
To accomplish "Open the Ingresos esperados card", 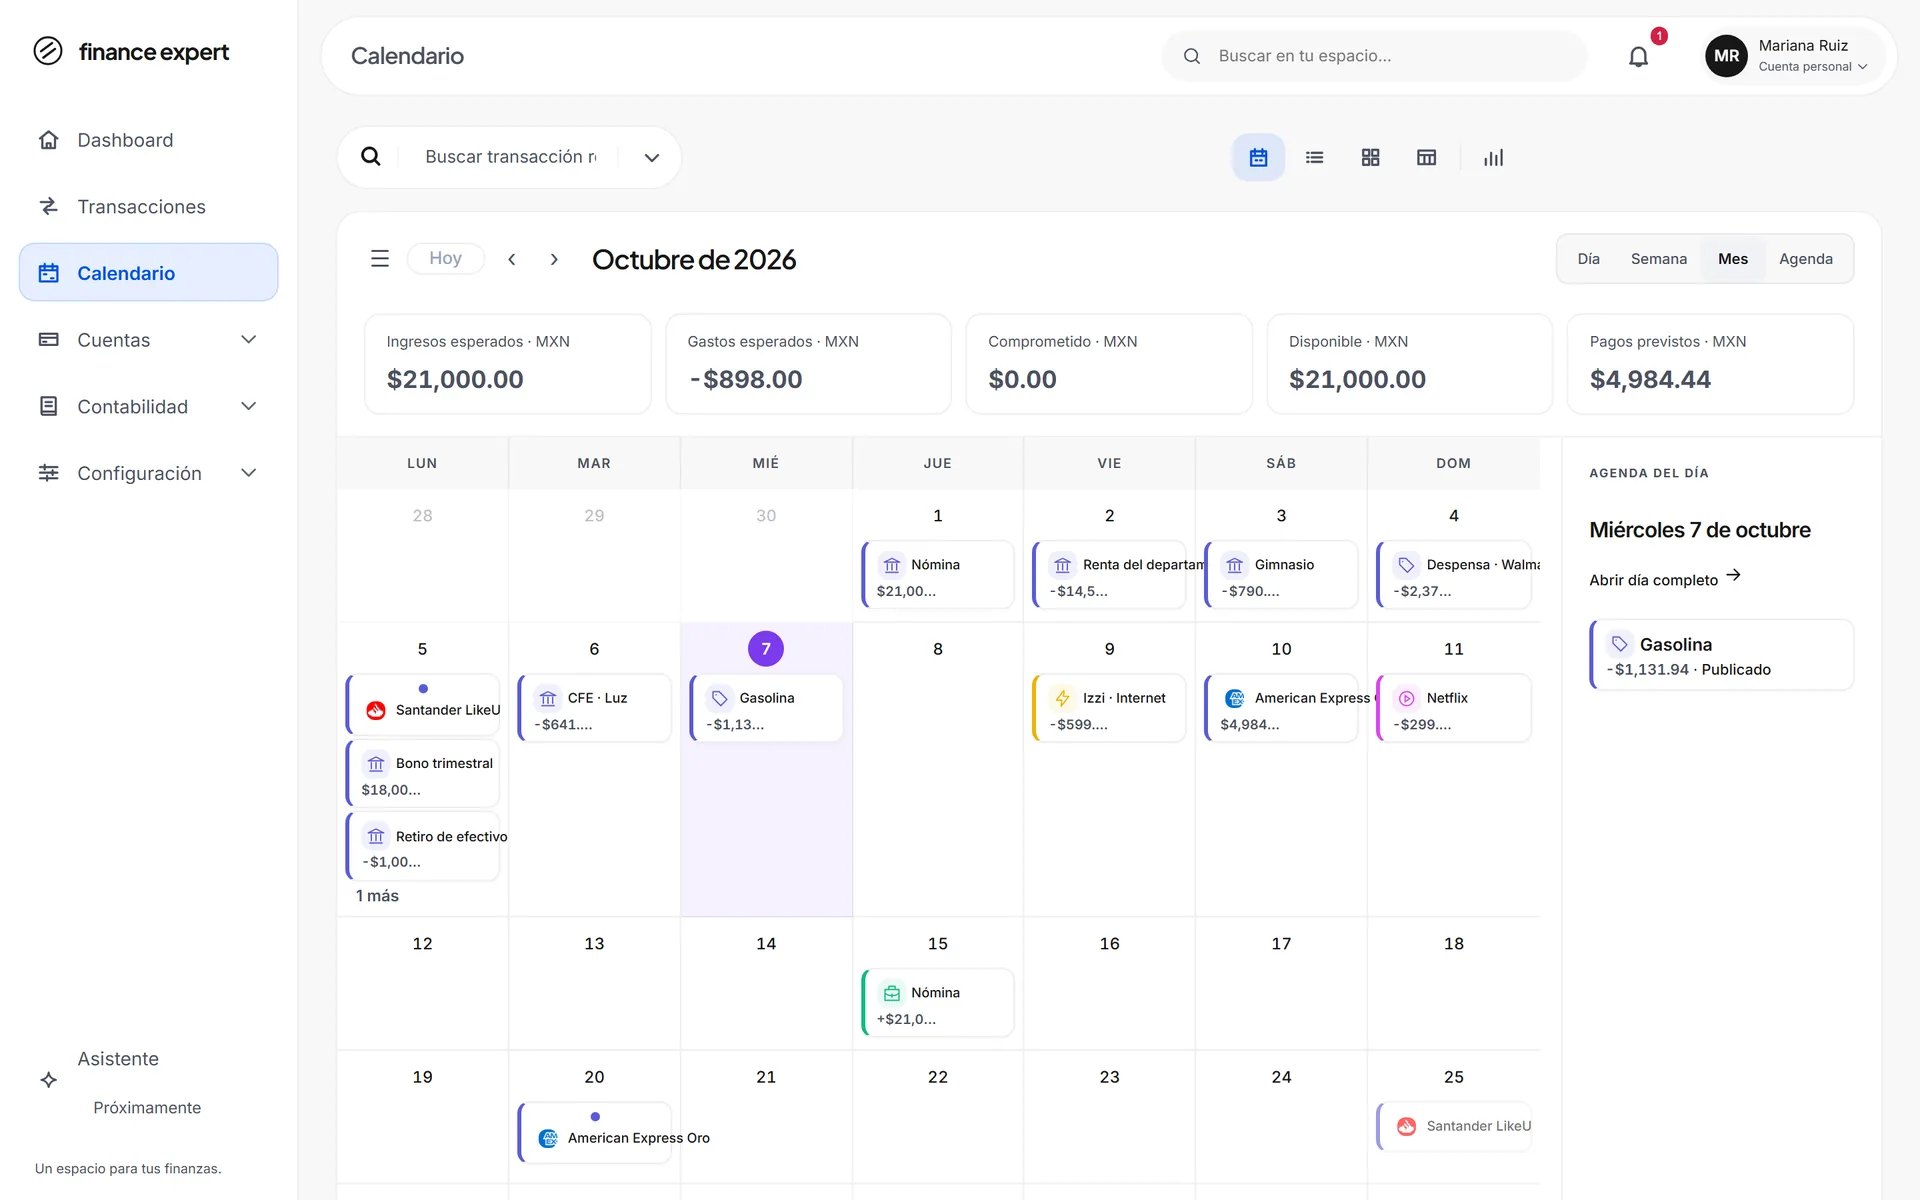I will click(508, 364).
